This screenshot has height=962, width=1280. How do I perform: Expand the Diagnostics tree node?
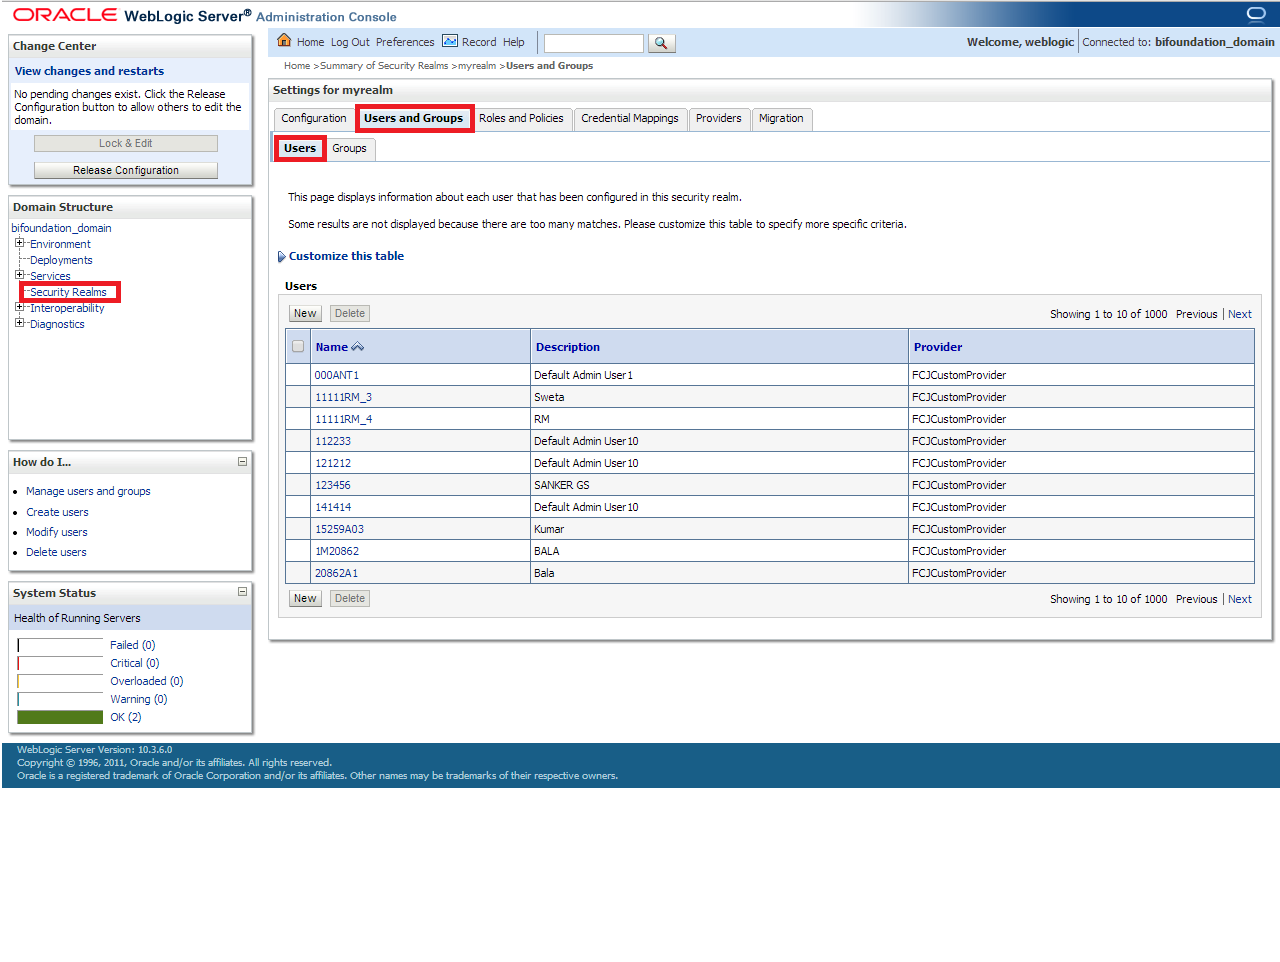[19, 323]
